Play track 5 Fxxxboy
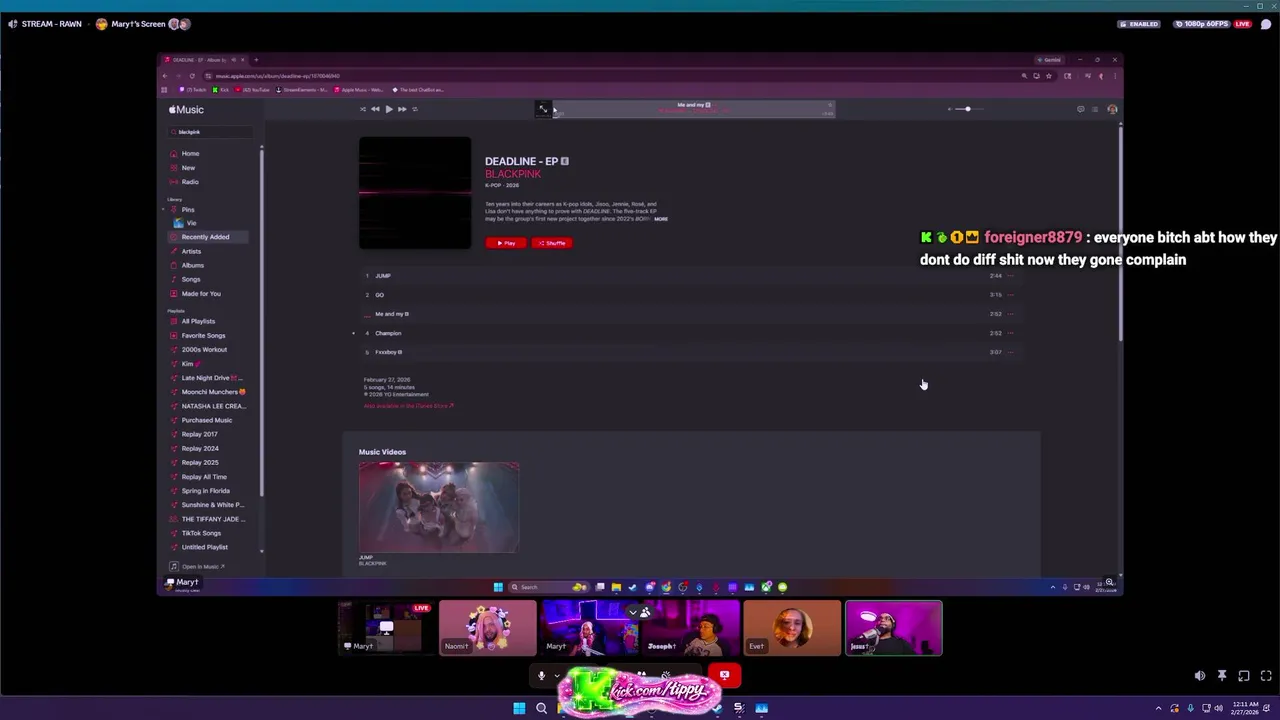The width and height of the screenshot is (1280, 720). click(x=387, y=352)
